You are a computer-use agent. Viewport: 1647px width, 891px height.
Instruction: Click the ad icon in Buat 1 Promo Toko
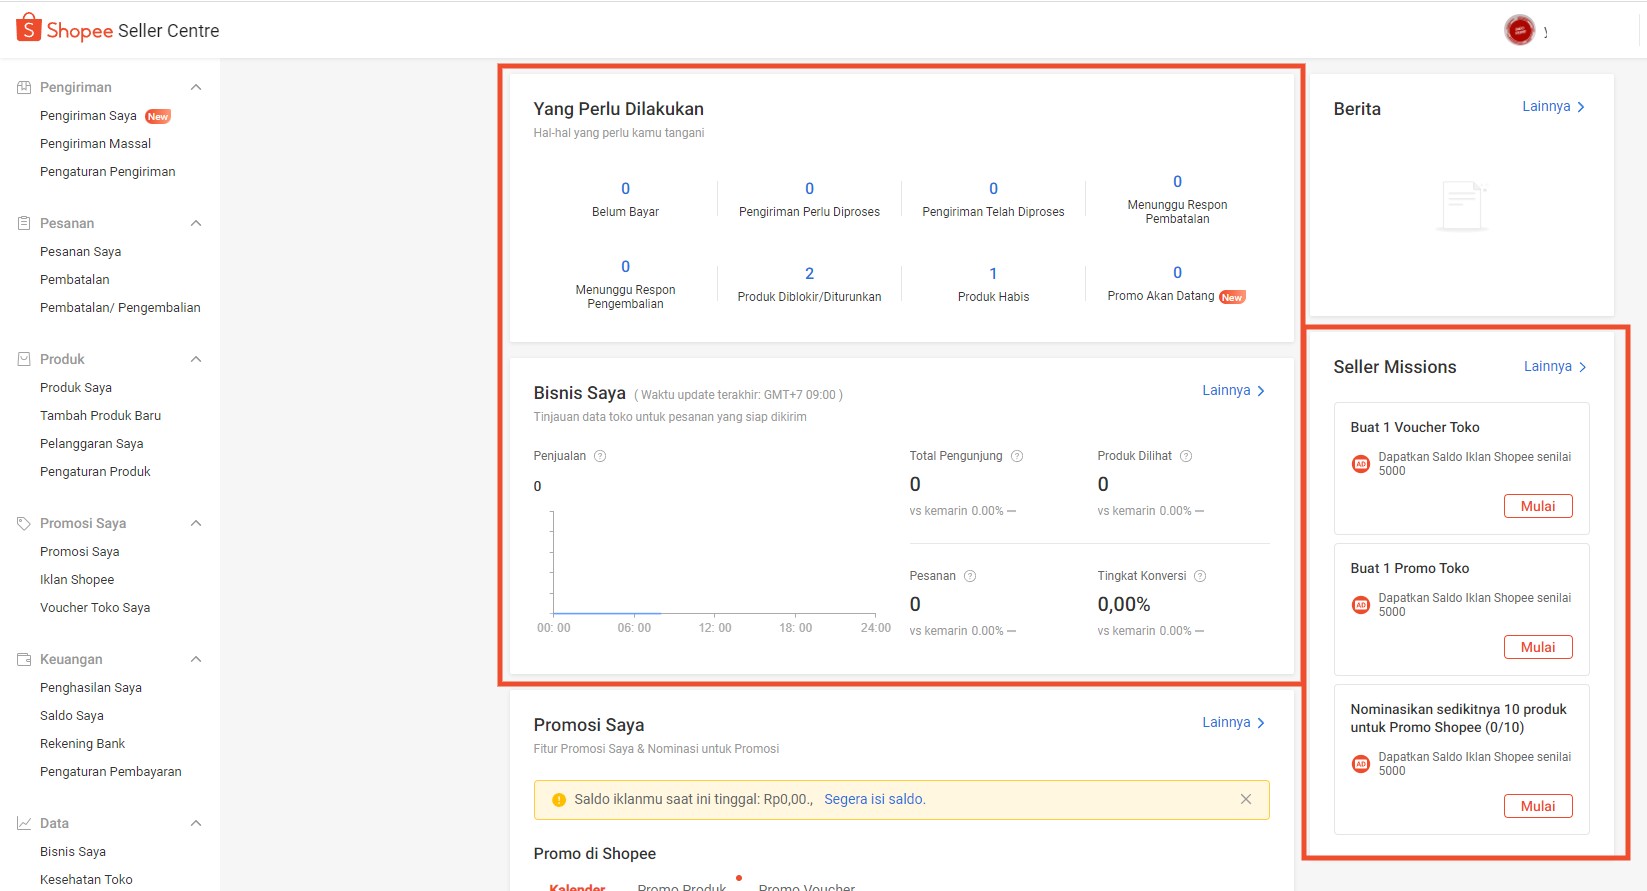(x=1361, y=605)
